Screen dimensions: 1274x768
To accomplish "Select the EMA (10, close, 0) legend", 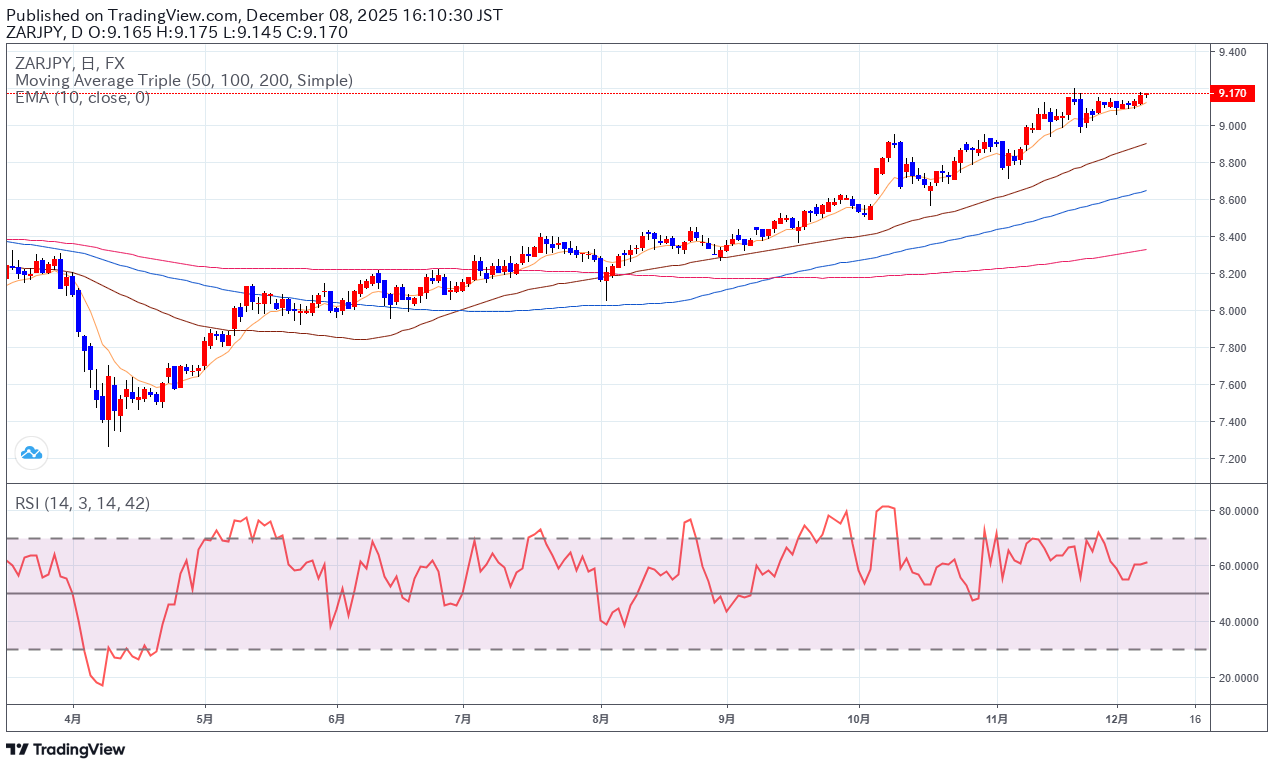I will 82,97.
